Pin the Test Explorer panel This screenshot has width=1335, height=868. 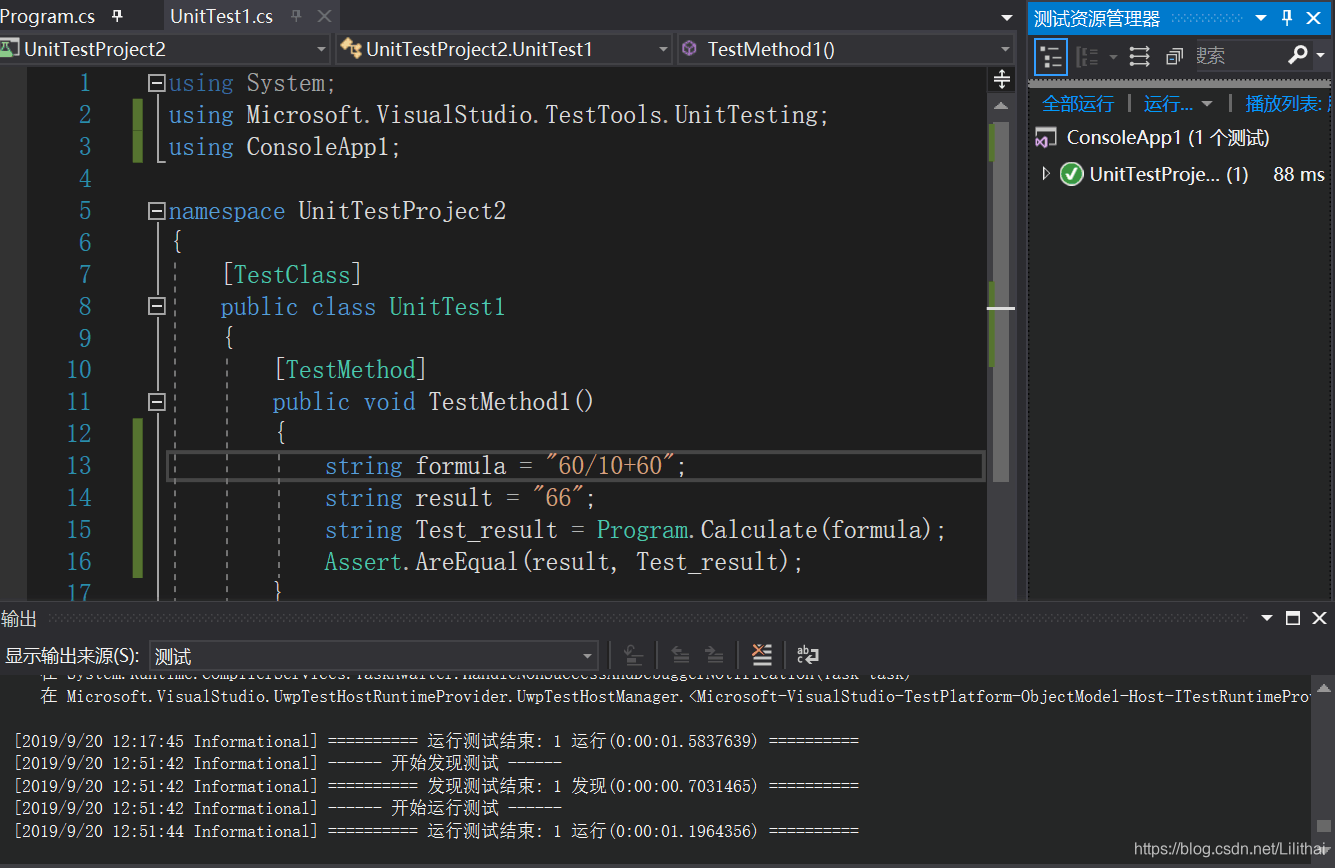(1287, 17)
